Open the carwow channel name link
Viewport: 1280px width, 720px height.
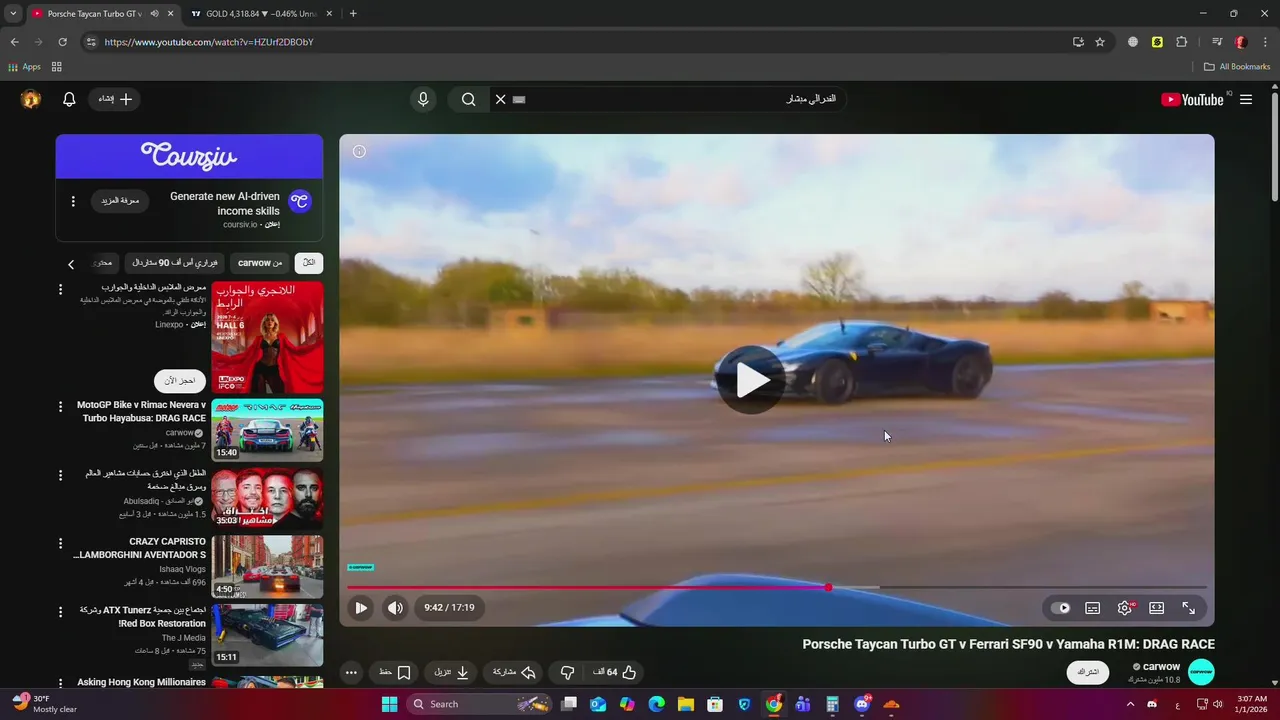[1161, 666]
